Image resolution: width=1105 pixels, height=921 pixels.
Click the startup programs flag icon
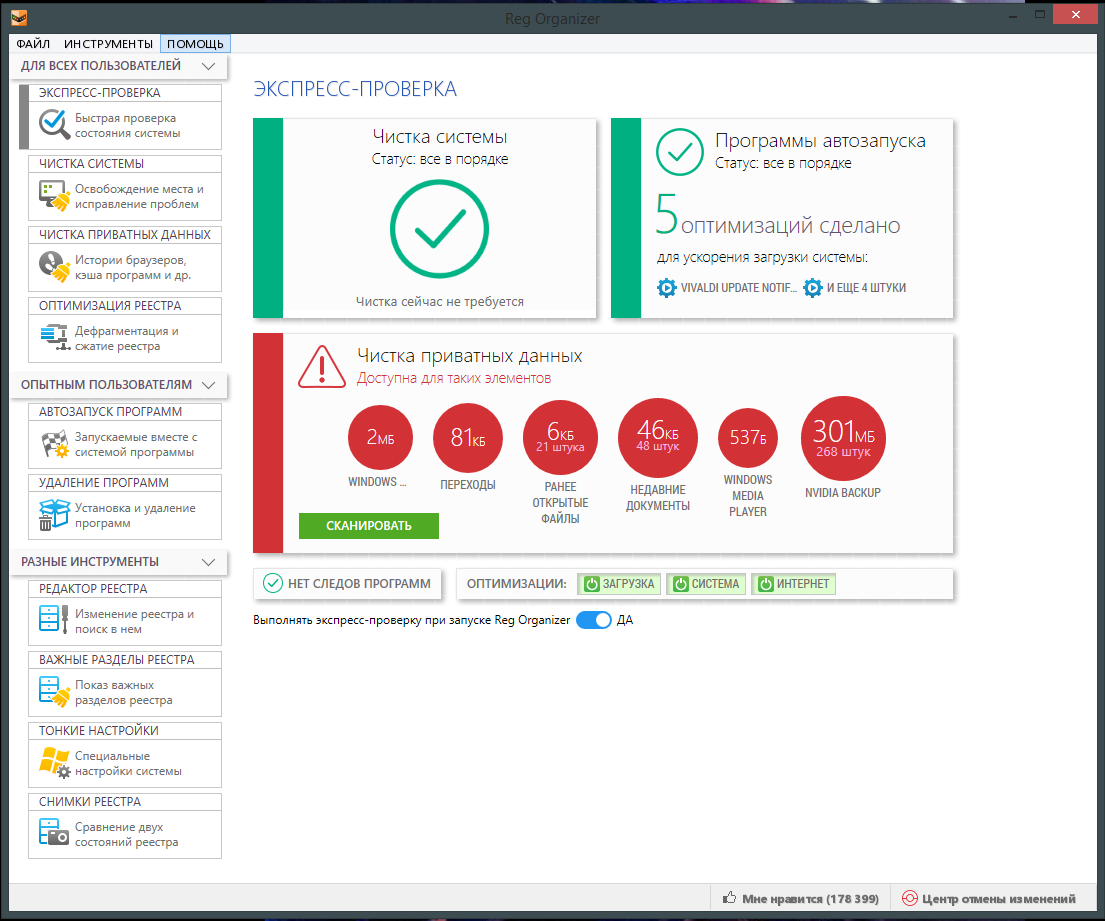tap(54, 444)
